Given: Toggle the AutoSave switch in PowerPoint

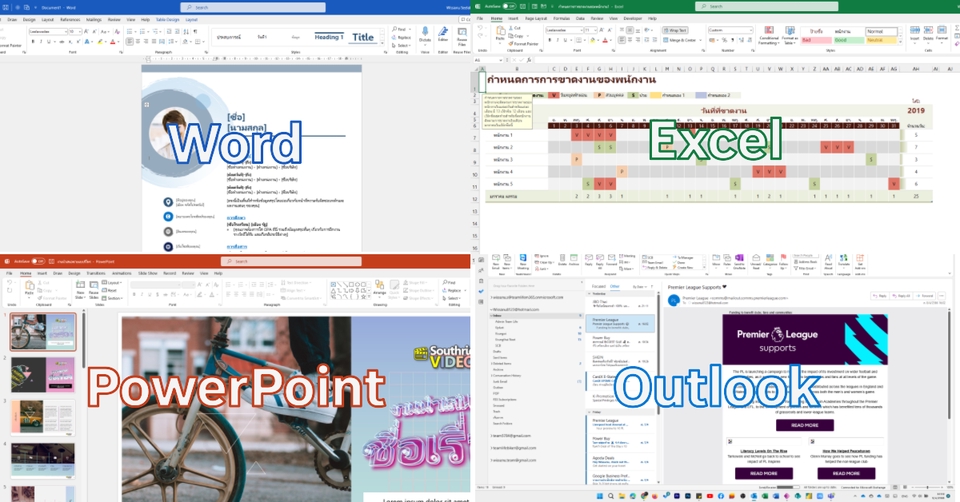Looking at the screenshot, I should [x=36, y=259].
